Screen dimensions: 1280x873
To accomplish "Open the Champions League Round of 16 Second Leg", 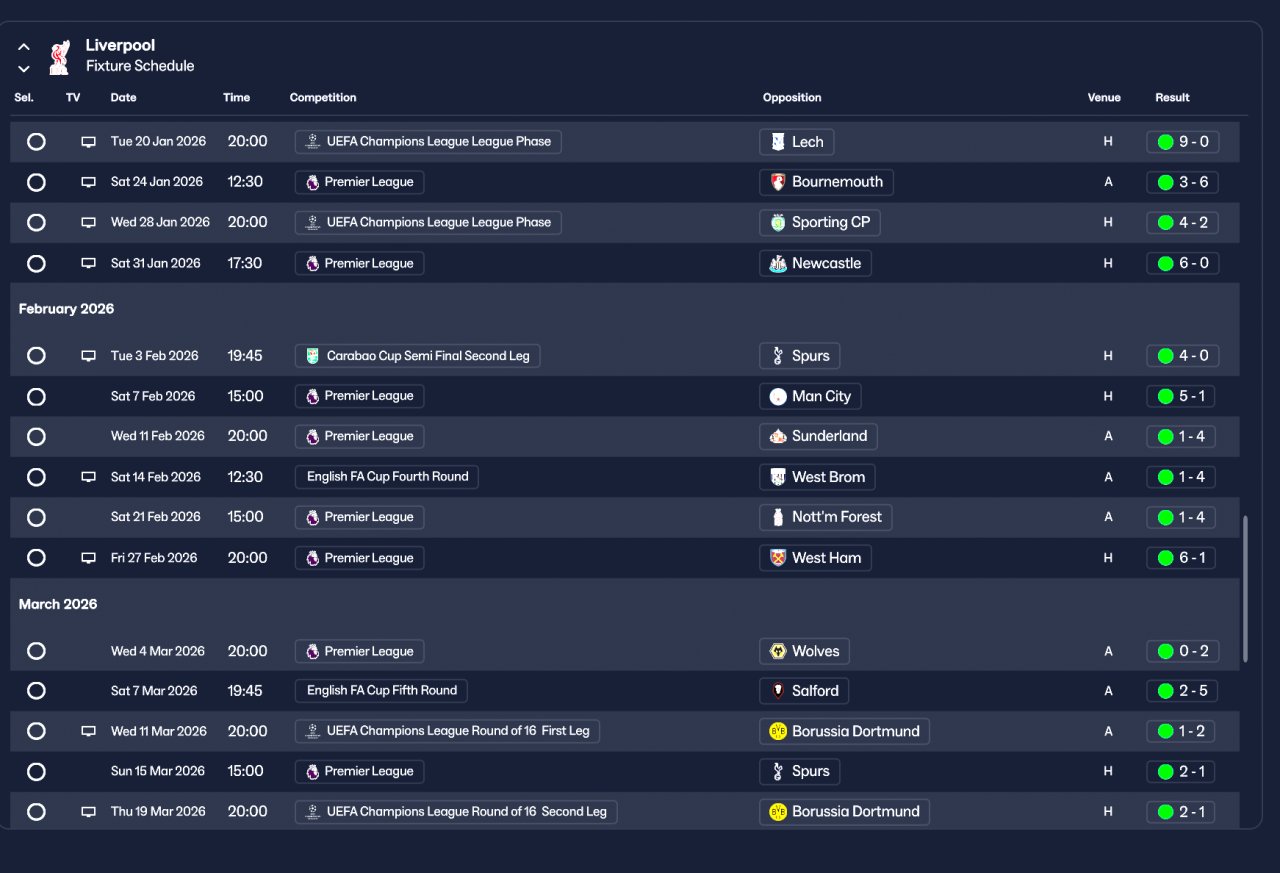I will (456, 812).
